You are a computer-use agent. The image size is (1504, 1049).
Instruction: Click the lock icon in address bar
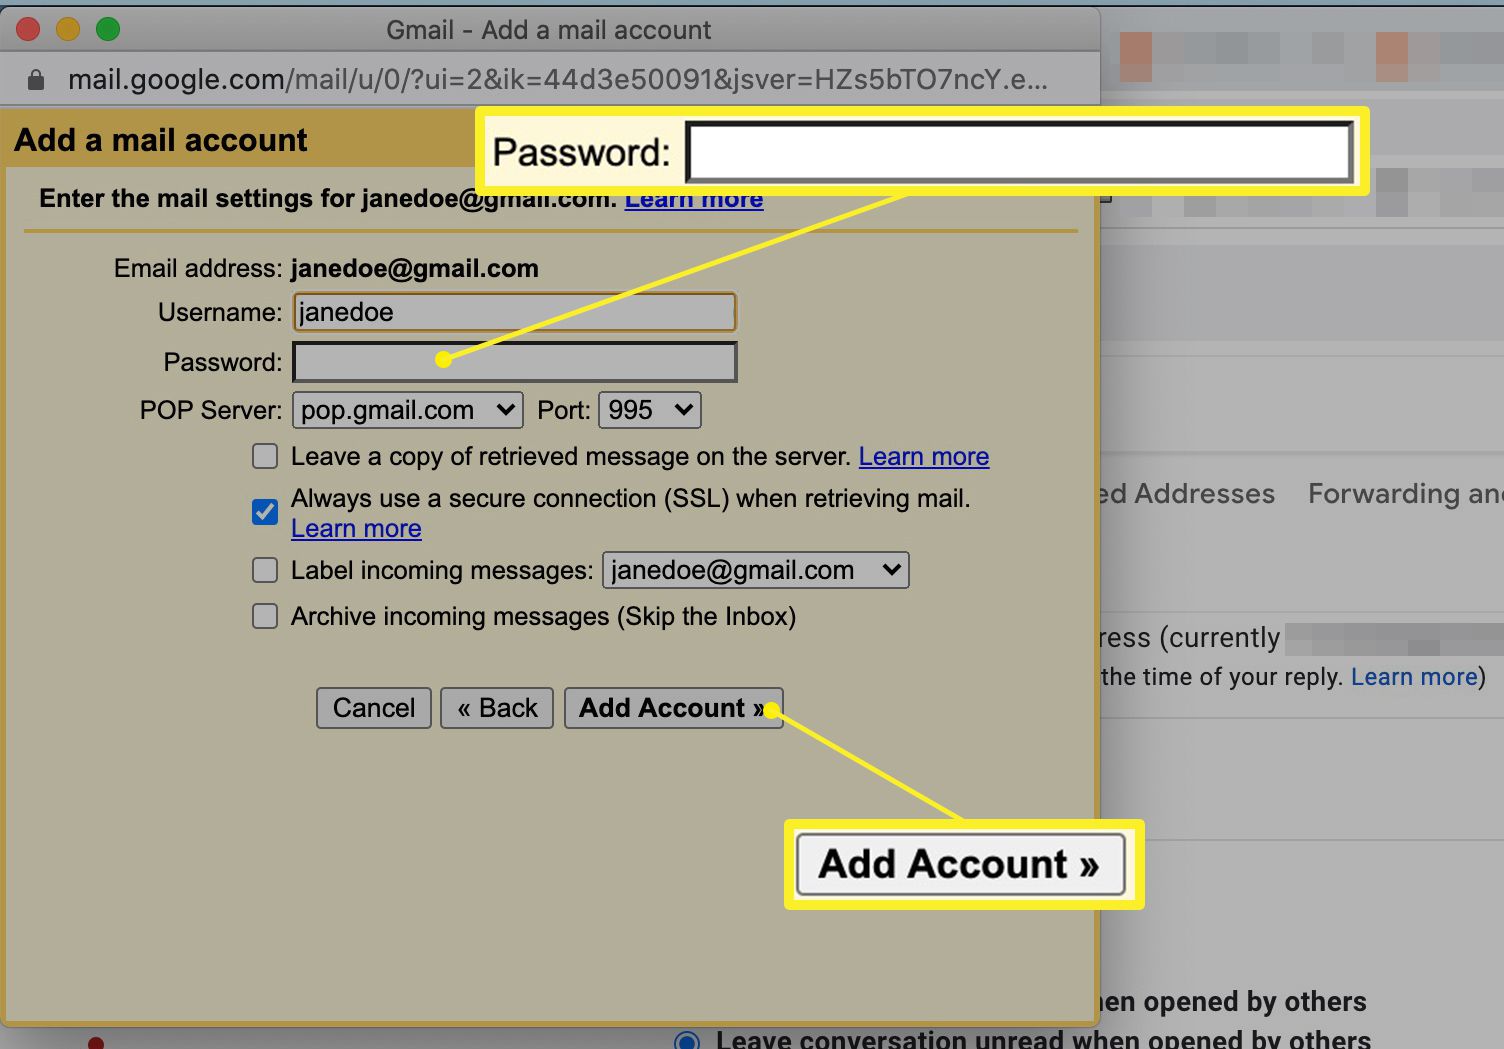36,80
